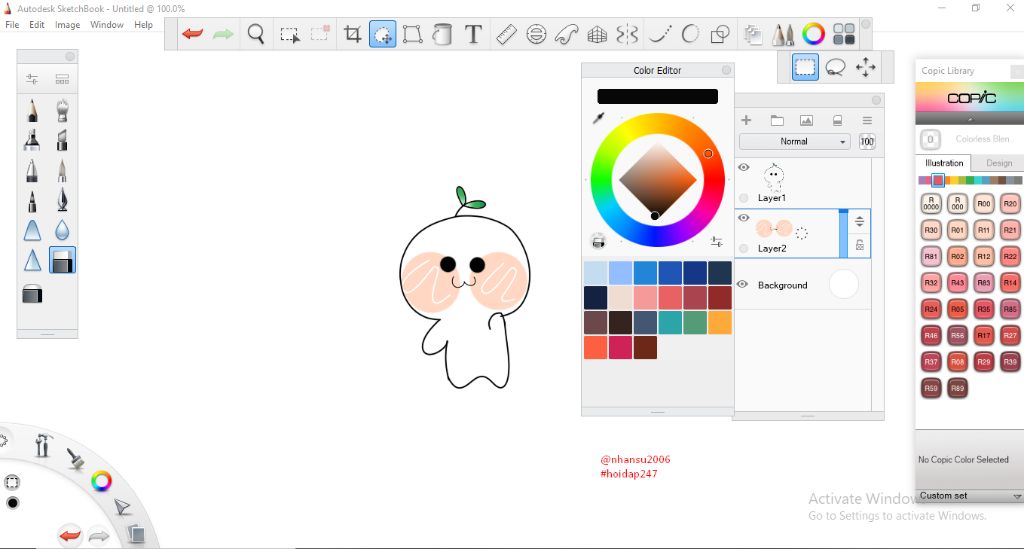Pick Copic color R59
The image size is (1024, 549).
(x=931, y=388)
